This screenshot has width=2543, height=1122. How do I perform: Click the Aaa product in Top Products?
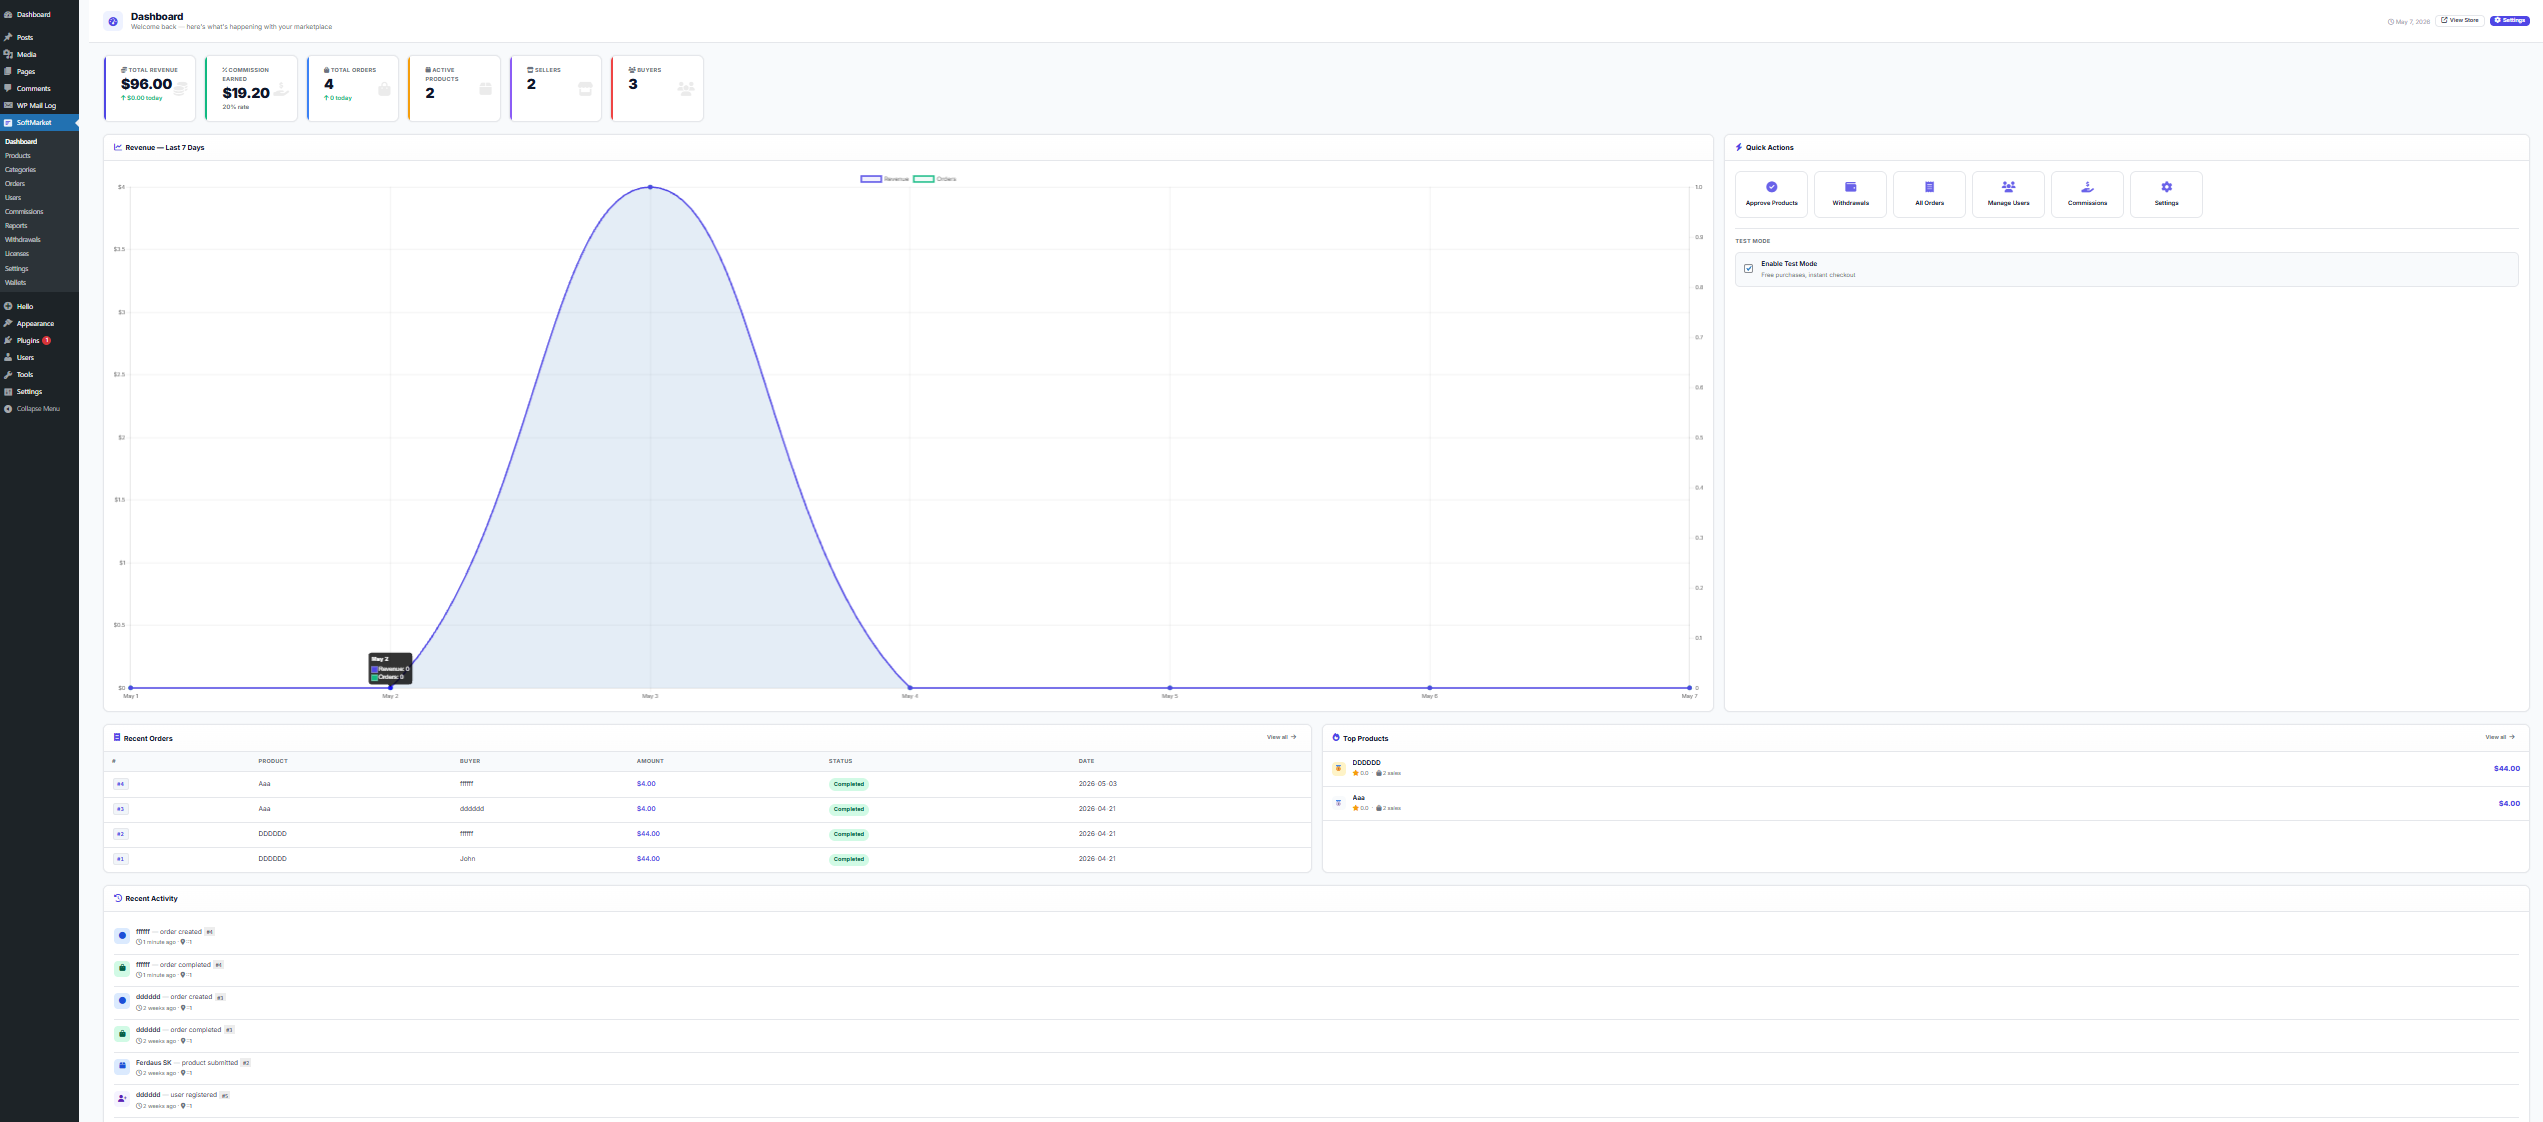point(1358,798)
